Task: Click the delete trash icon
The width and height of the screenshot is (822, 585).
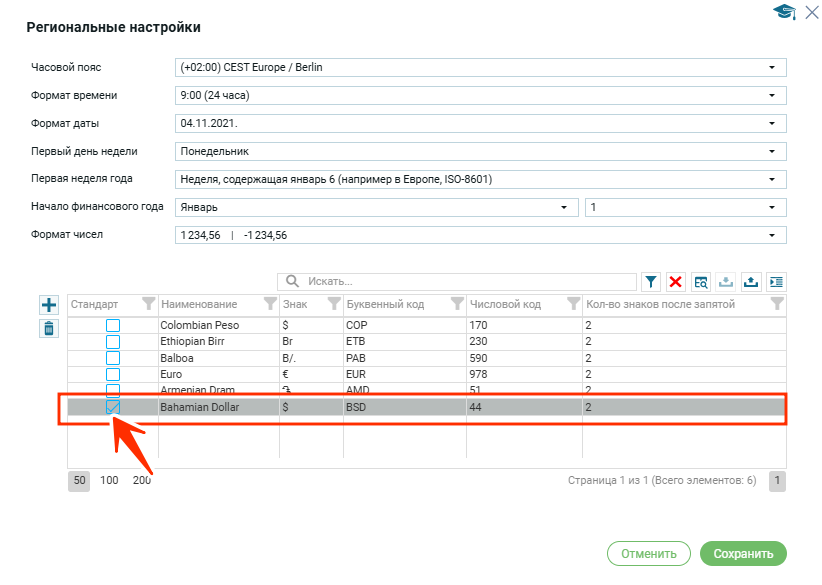Action: coord(49,328)
